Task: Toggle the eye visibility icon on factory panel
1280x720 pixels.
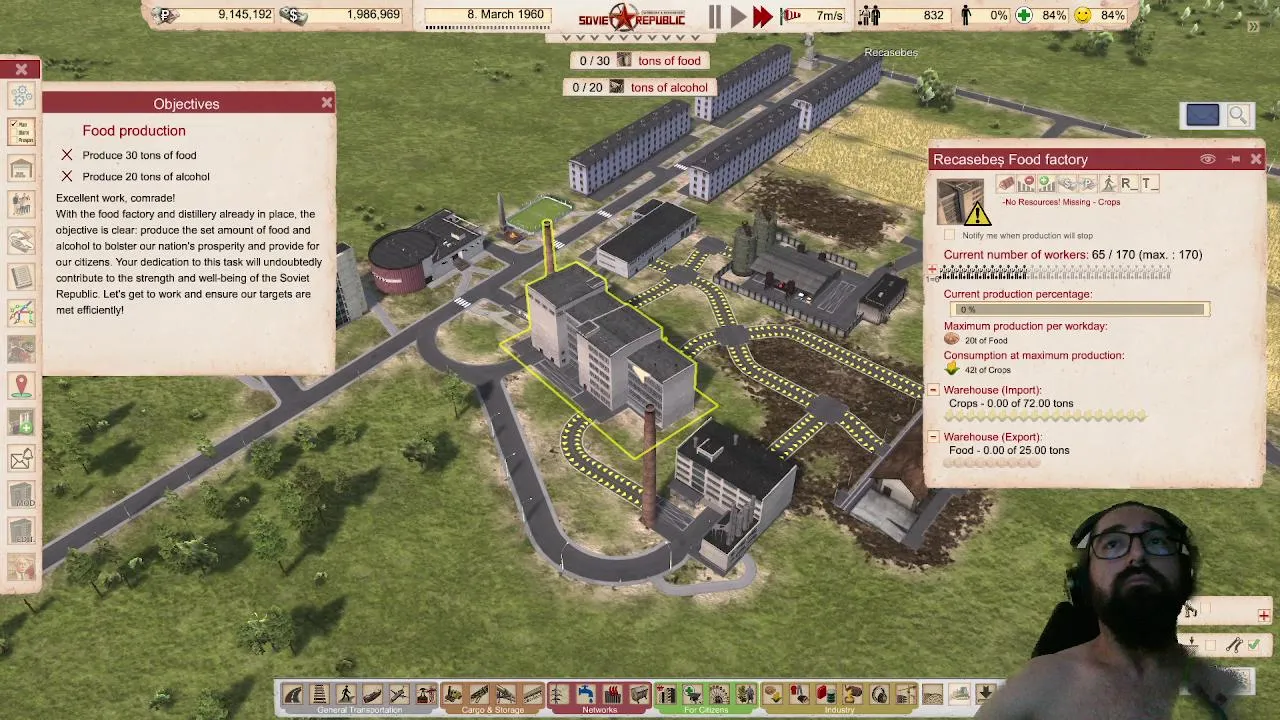Action: (1208, 159)
